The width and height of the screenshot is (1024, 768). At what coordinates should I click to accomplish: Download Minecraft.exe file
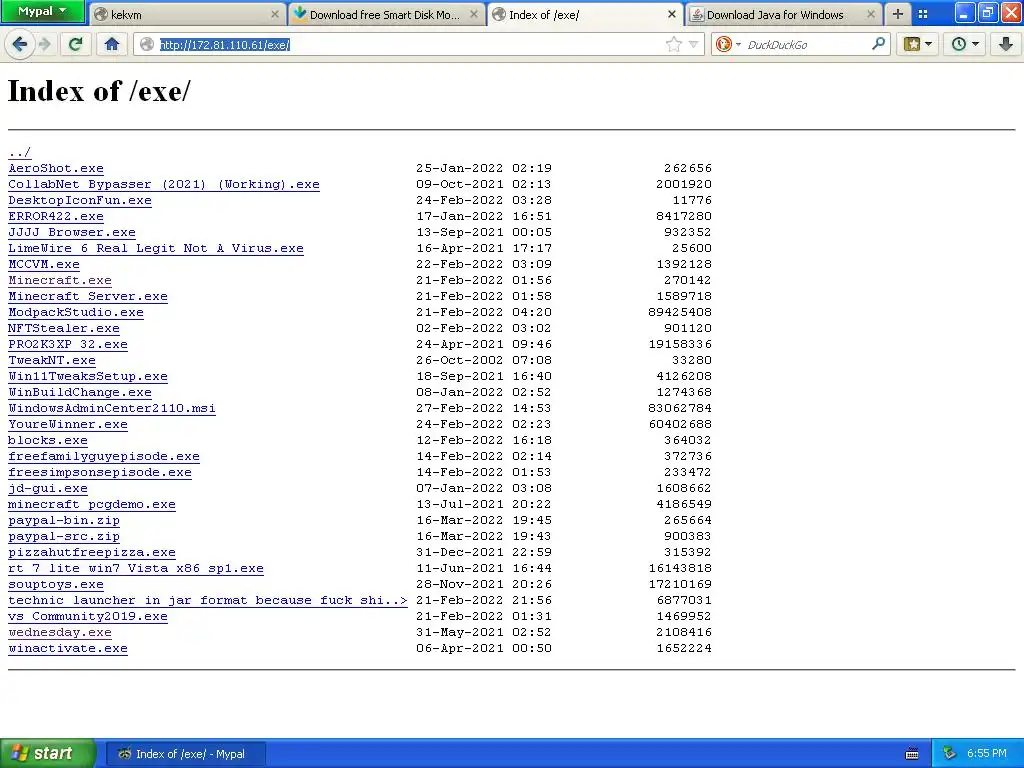(59, 280)
